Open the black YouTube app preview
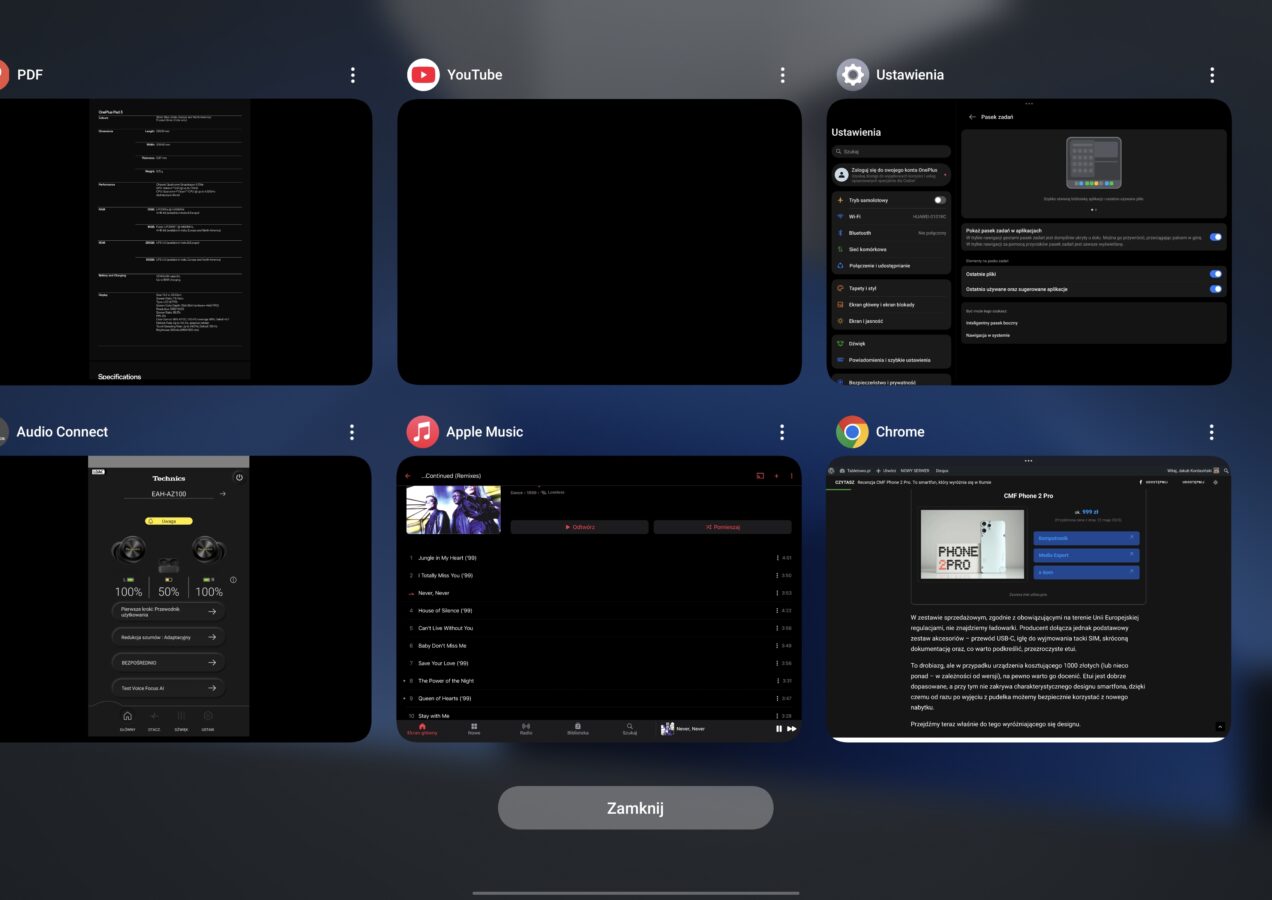The width and height of the screenshot is (1272, 900). pyautogui.click(x=599, y=242)
